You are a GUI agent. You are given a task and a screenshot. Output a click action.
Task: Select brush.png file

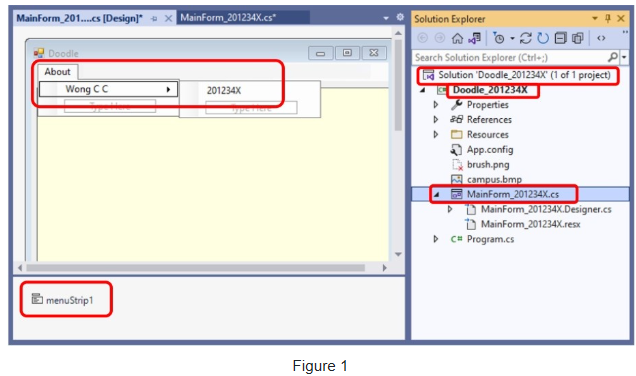tap(488, 165)
